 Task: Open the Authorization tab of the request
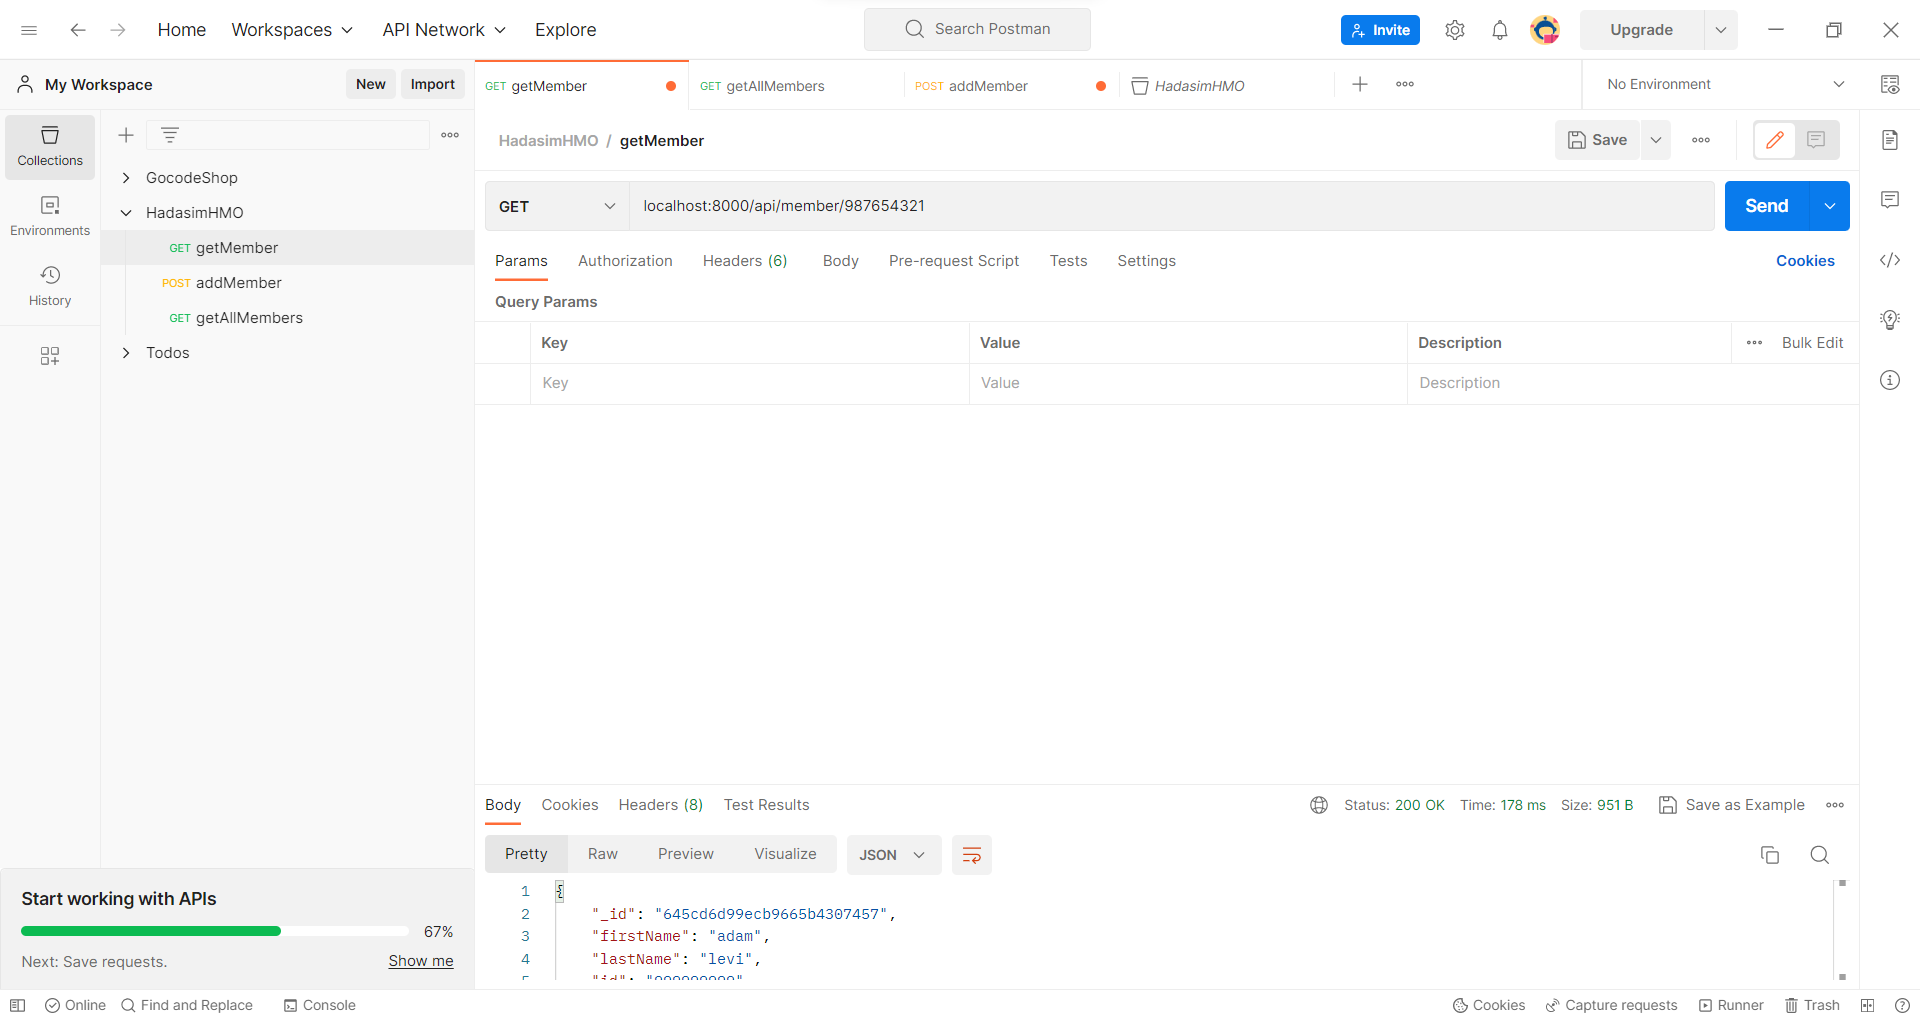click(625, 261)
